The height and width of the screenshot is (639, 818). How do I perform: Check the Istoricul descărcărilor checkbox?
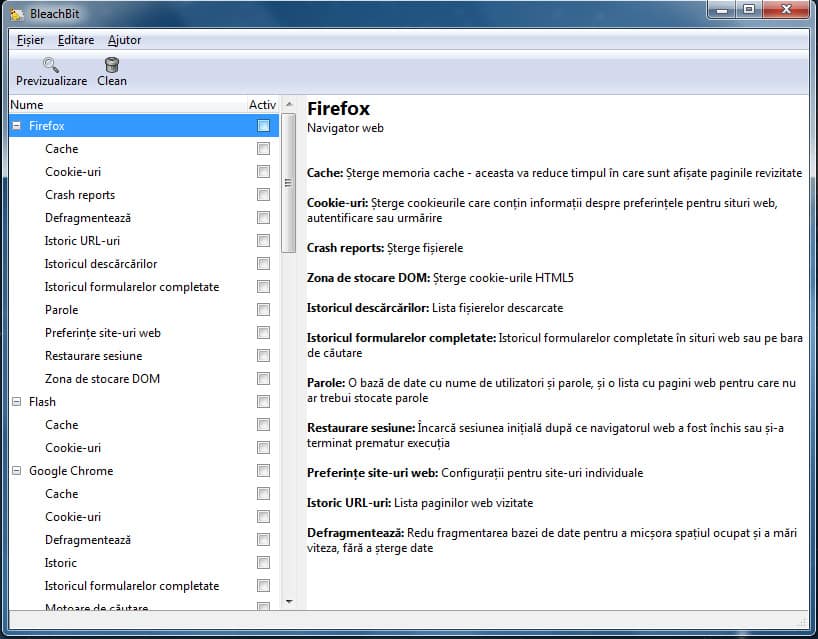pos(263,263)
